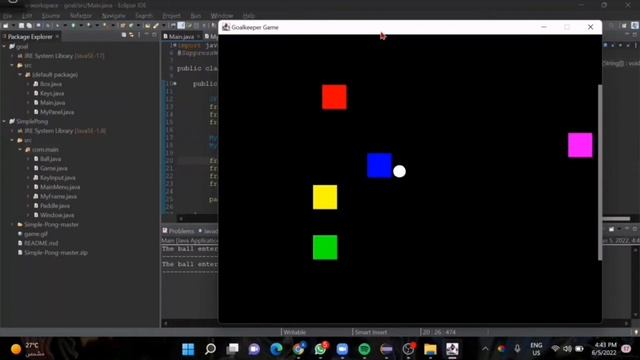
Task: Click the Save icon in Eclipse toolbar
Action: [x=22, y=25]
